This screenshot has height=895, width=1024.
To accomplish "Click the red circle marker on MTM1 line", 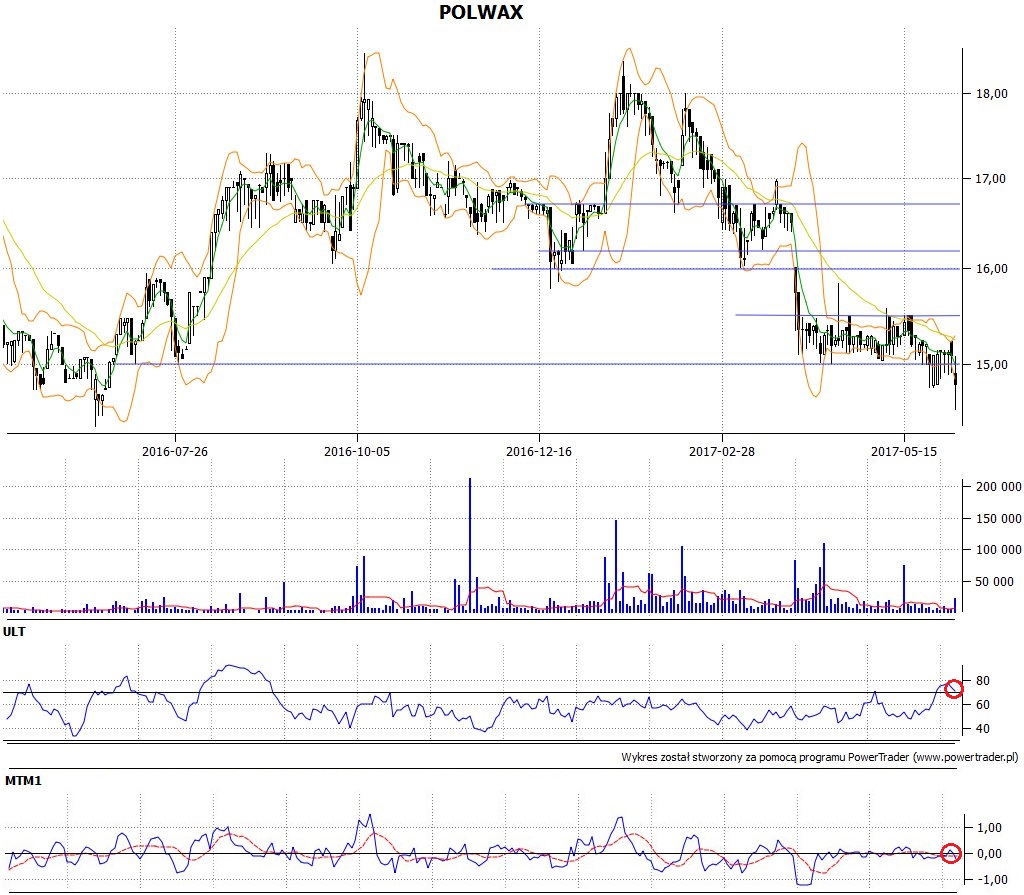I will click(x=951, y=853).
